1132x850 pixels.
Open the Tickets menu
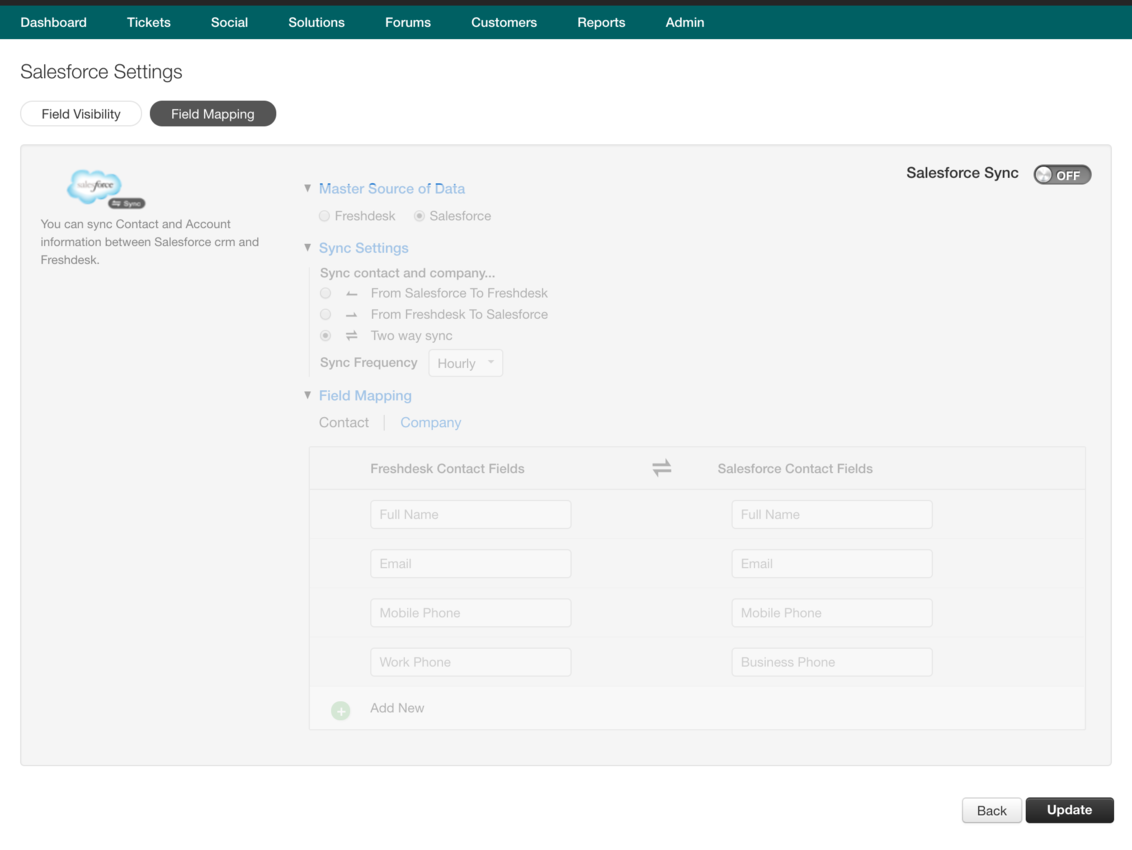(x=148, y=21)
